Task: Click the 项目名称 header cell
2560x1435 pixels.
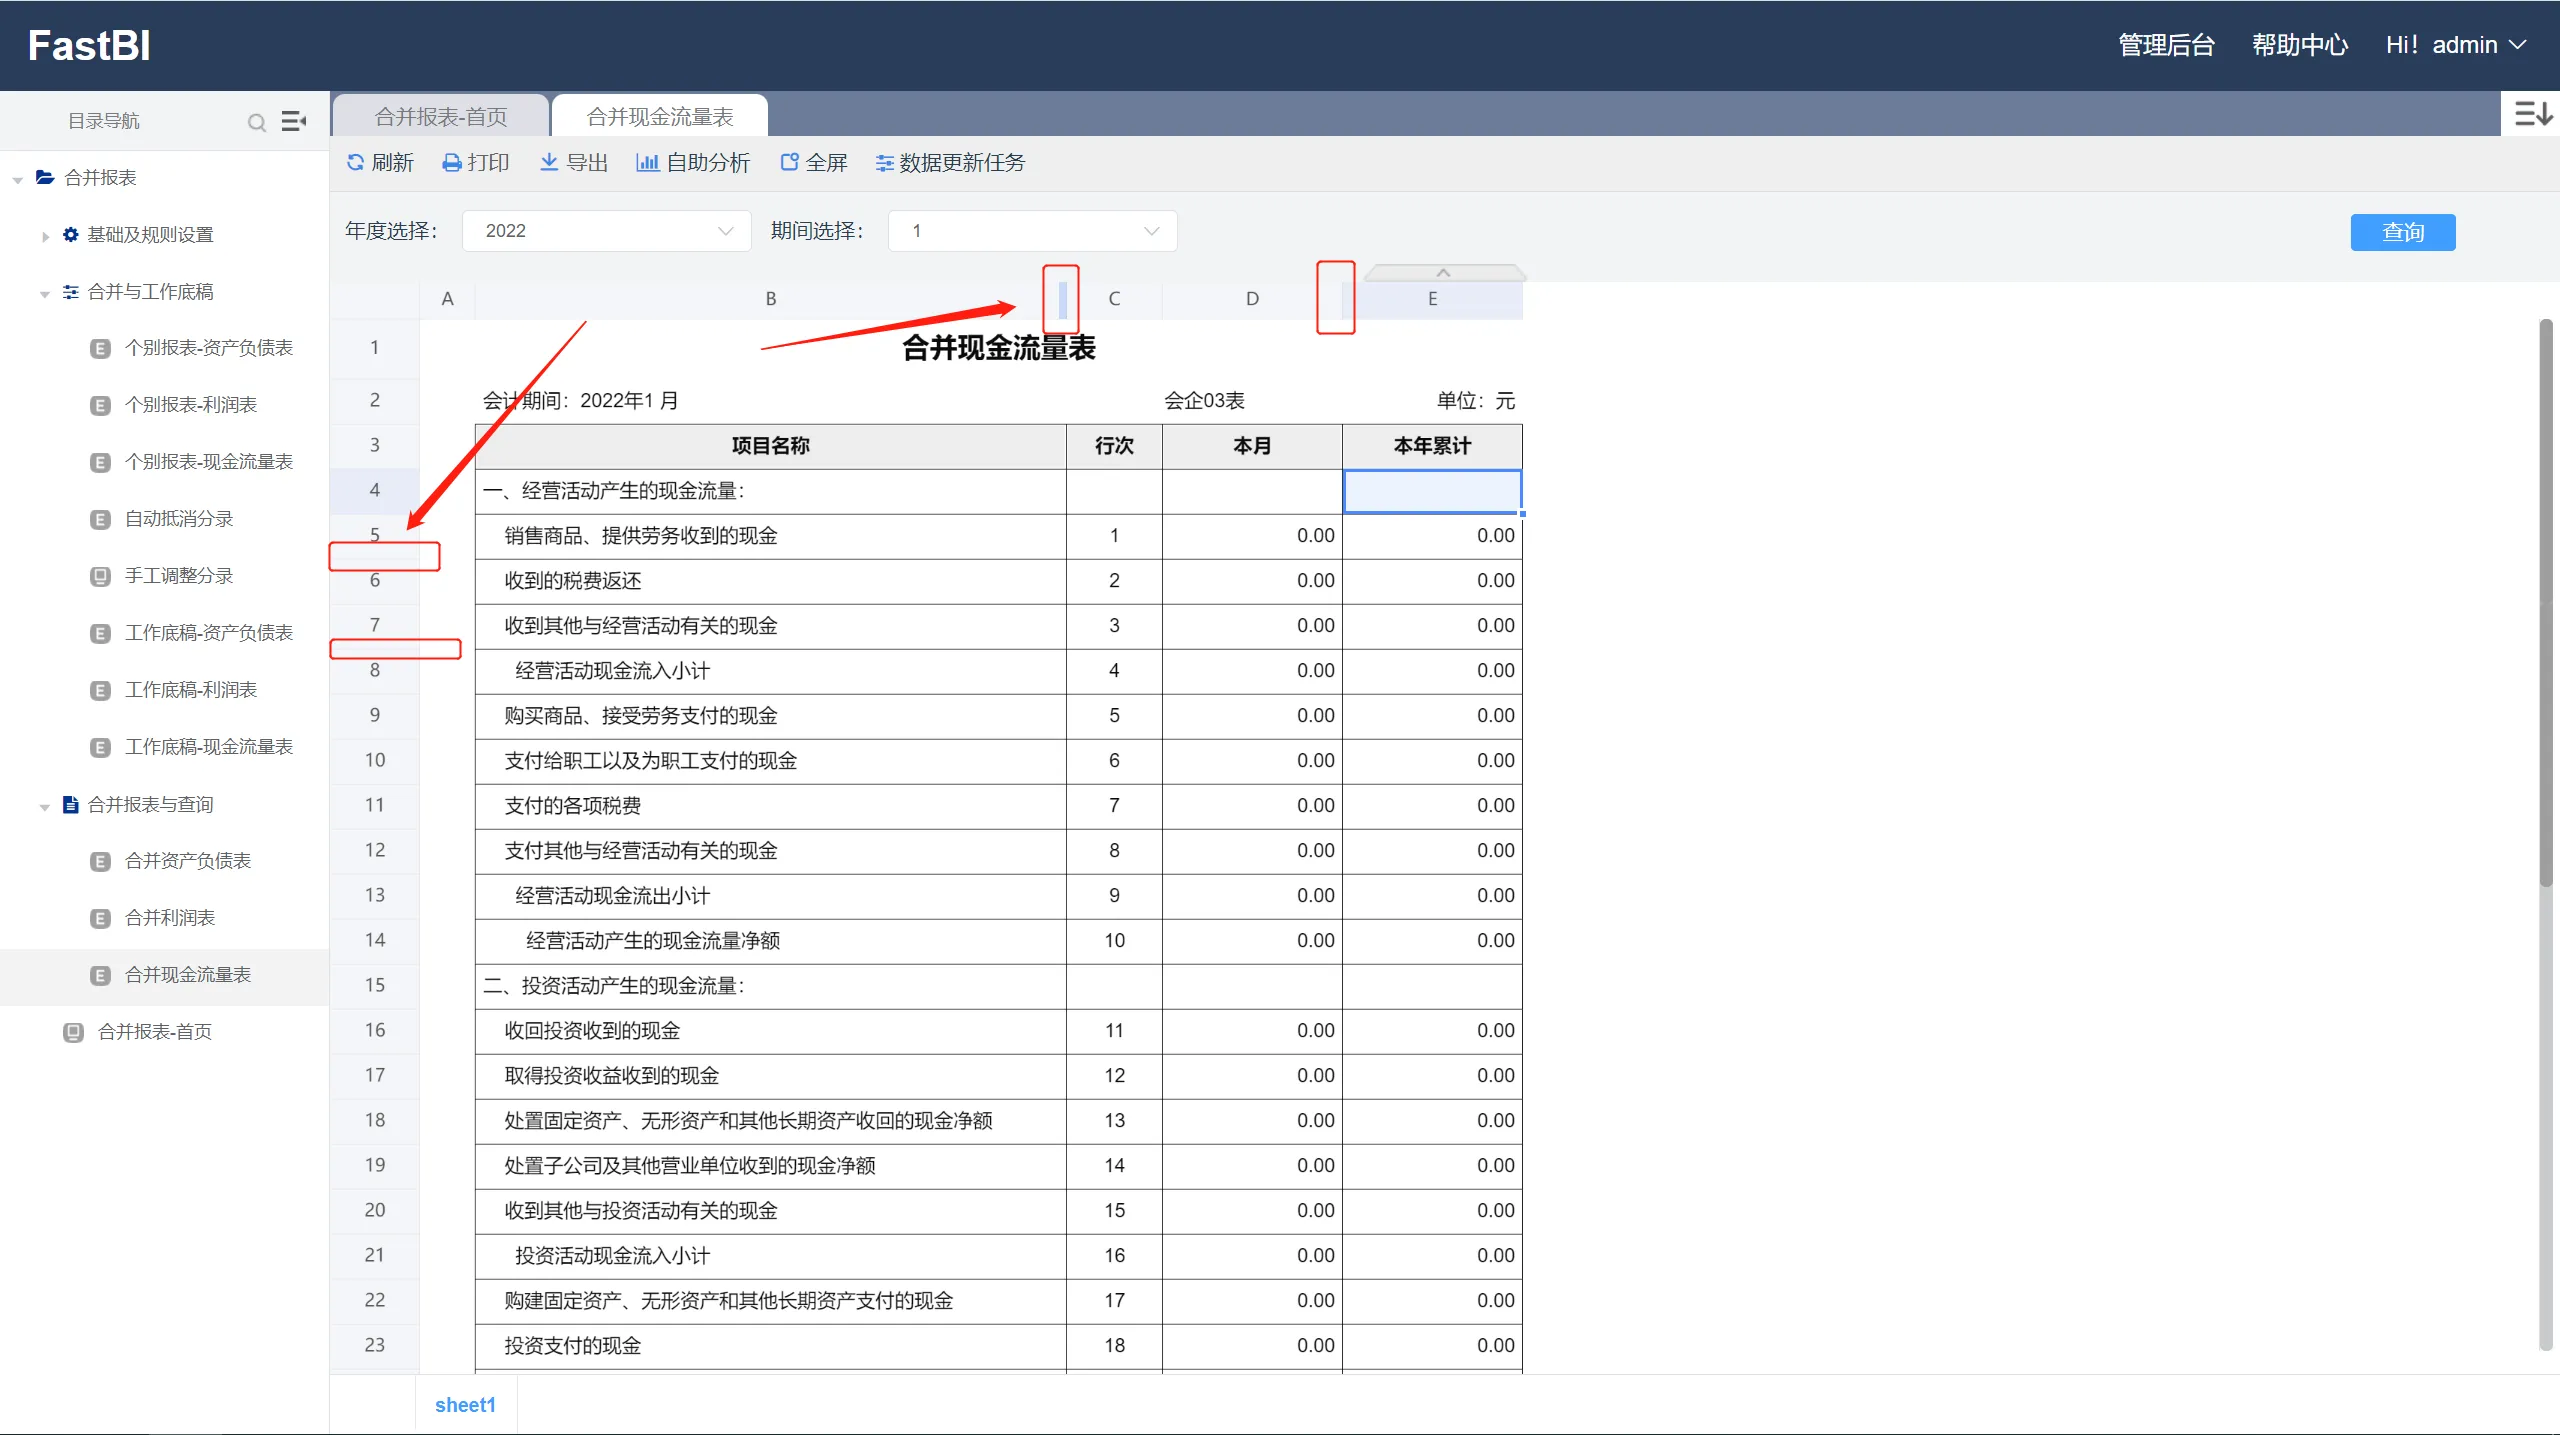Action: click(770, 446)
